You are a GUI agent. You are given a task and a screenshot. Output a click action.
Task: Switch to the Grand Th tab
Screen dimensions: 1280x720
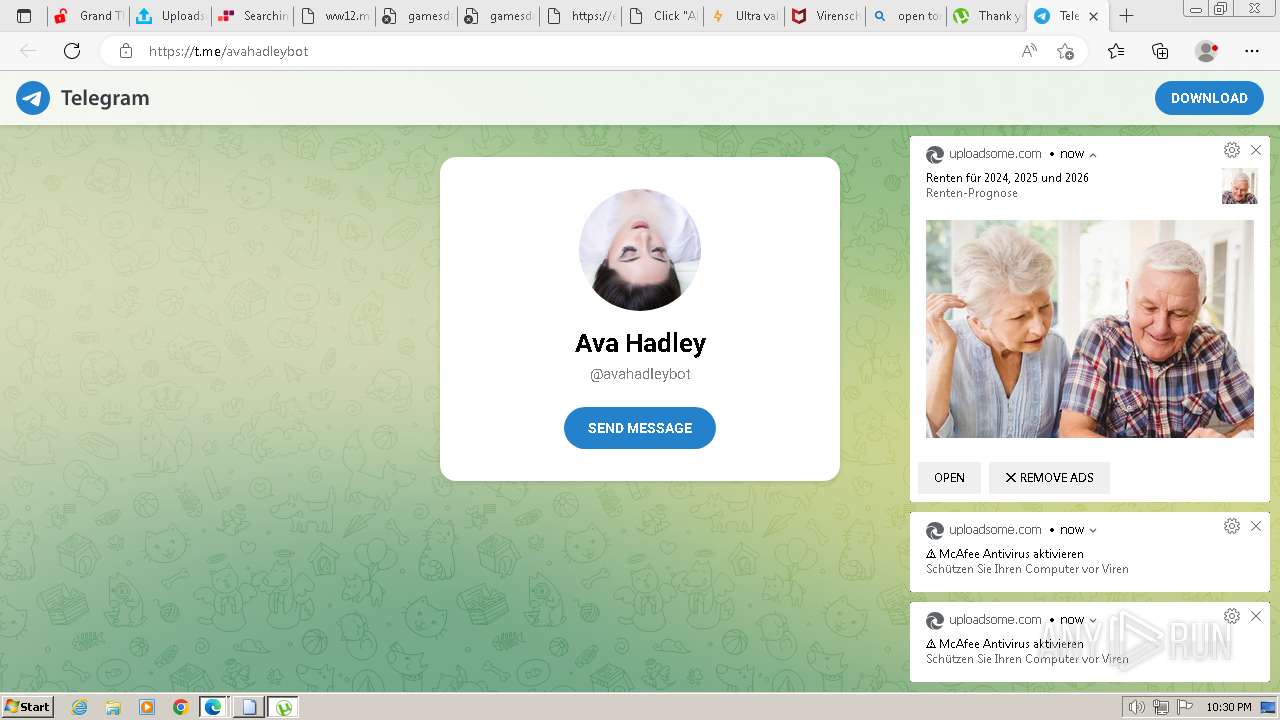pos(88,16)
